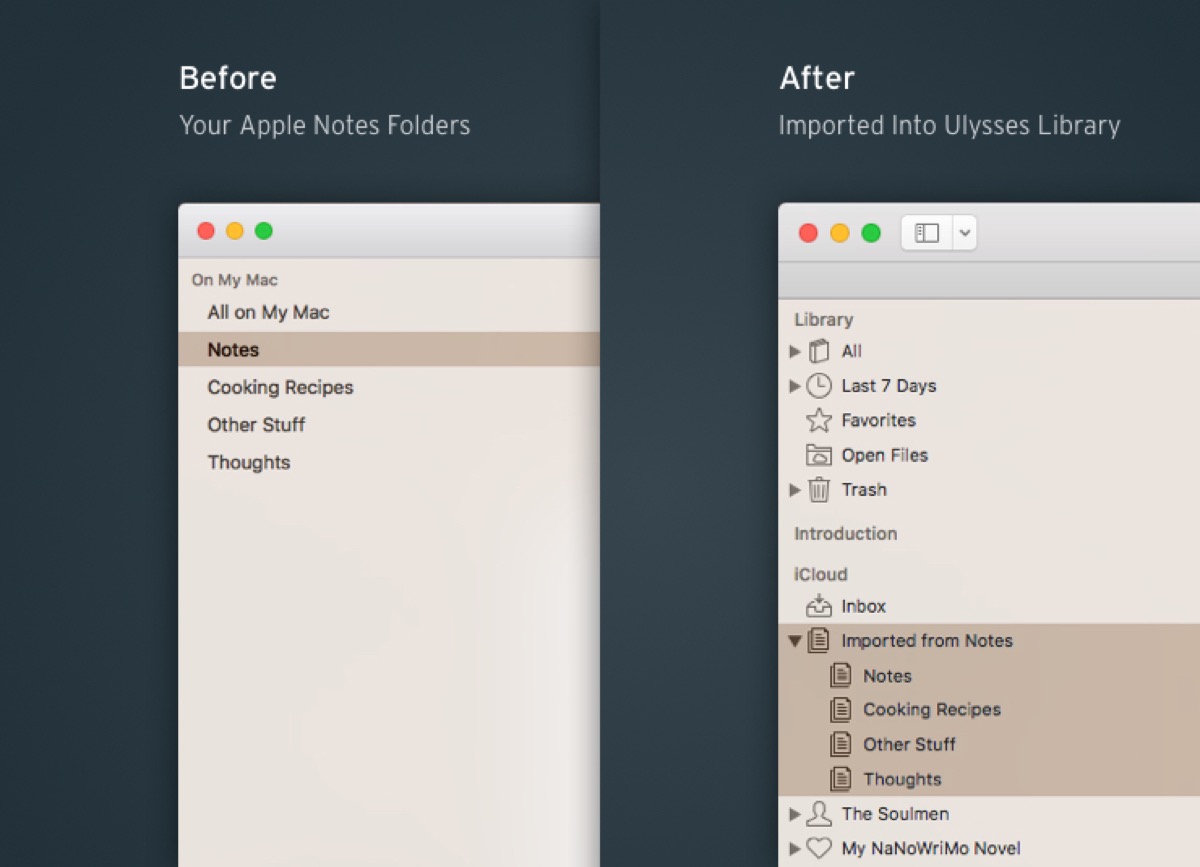Minimize the Ulysses window with yellow button
This screenshot has width=1200, height=867.
click(840, 233)
